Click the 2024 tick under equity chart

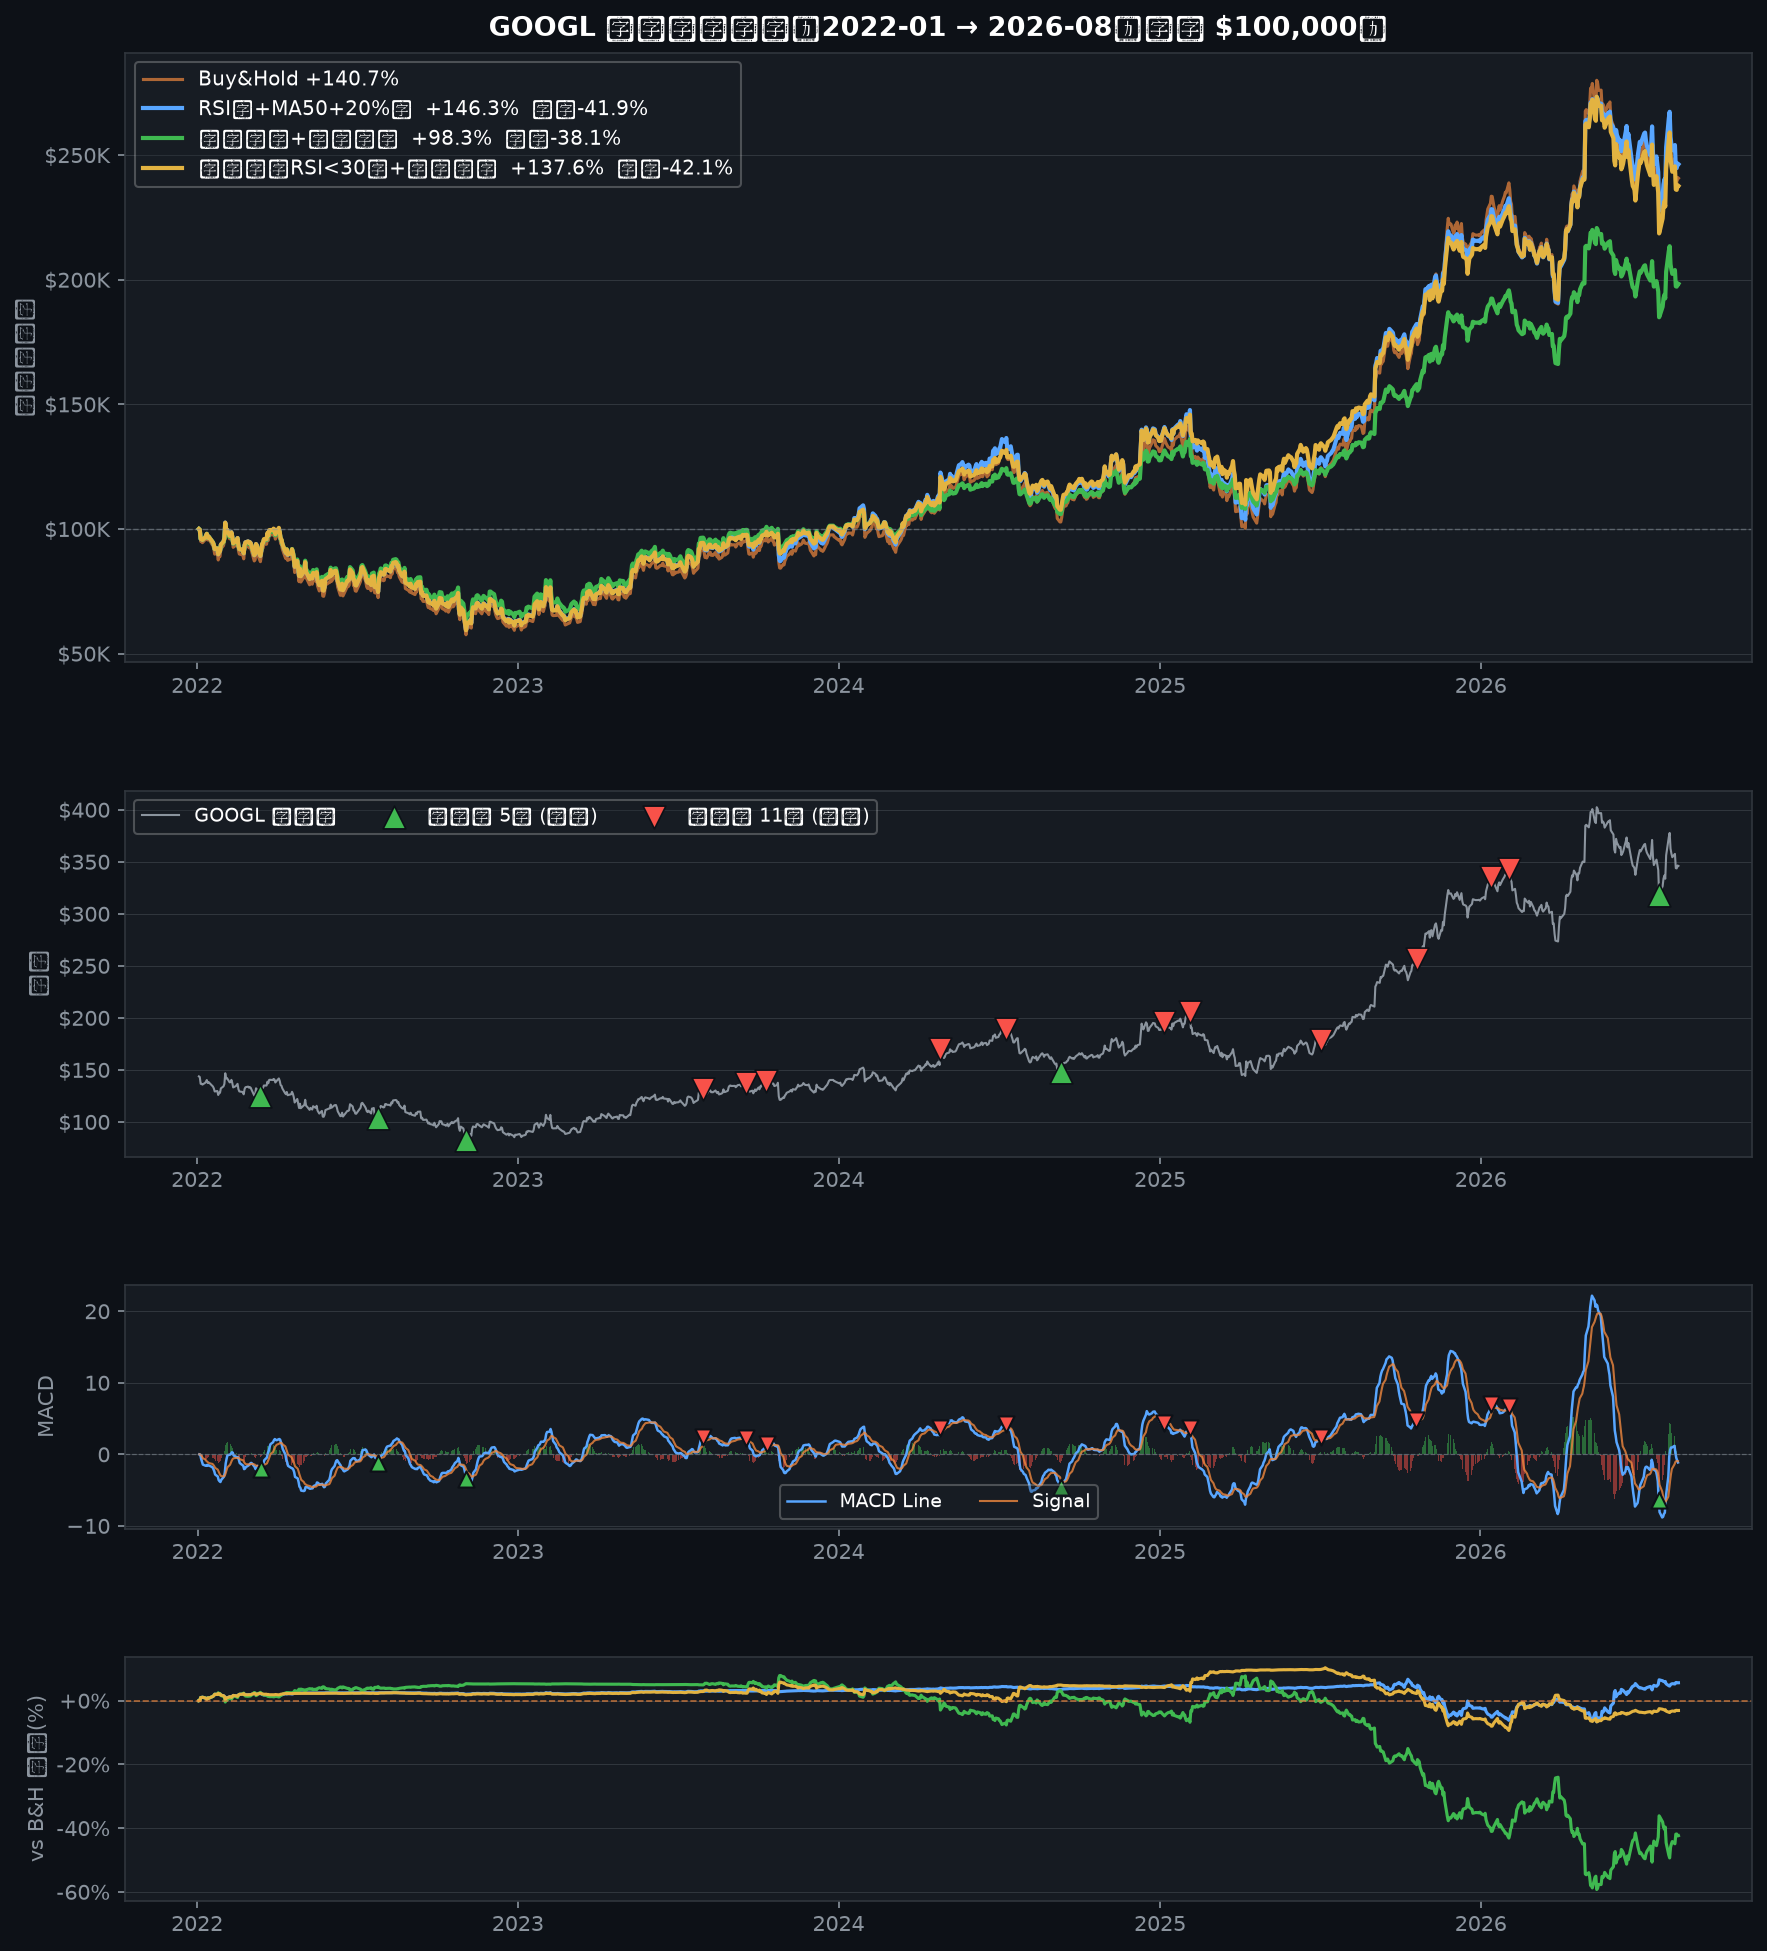[838, 686]
